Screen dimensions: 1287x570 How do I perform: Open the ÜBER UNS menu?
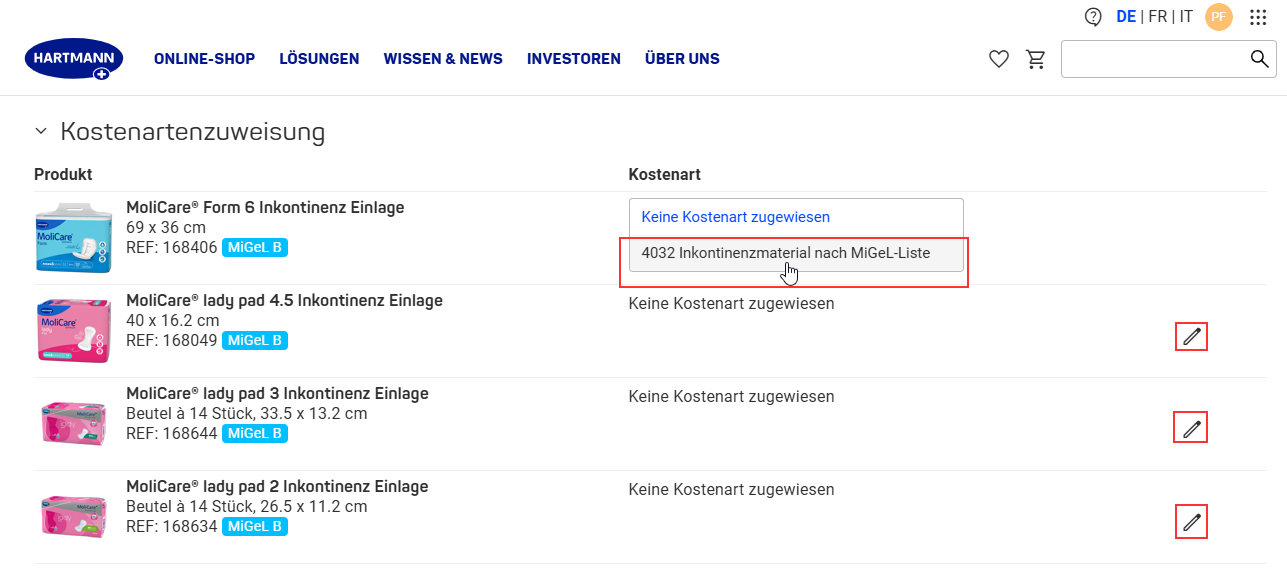tap(682, 59)
